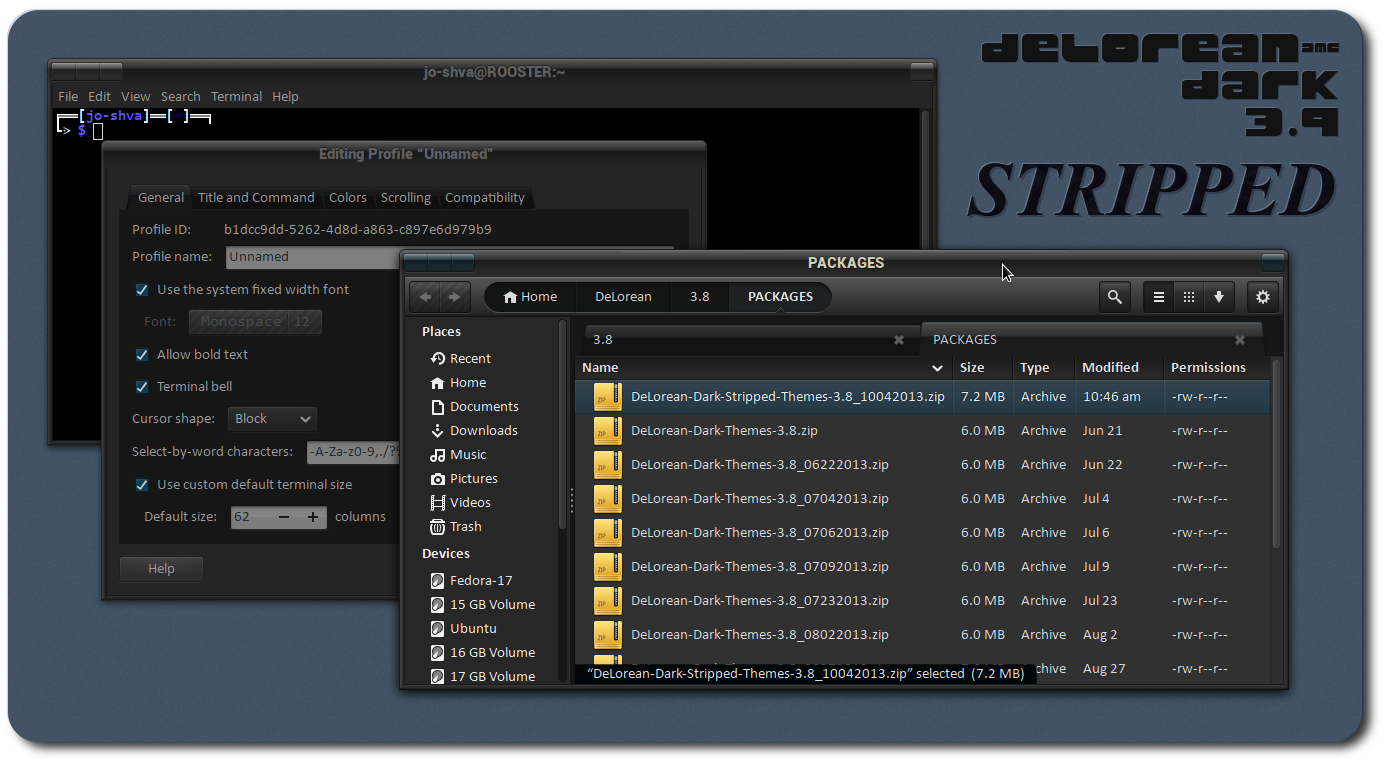Close the PACKAGES file manager tab
The image size is (1386, 765).
1240,340
